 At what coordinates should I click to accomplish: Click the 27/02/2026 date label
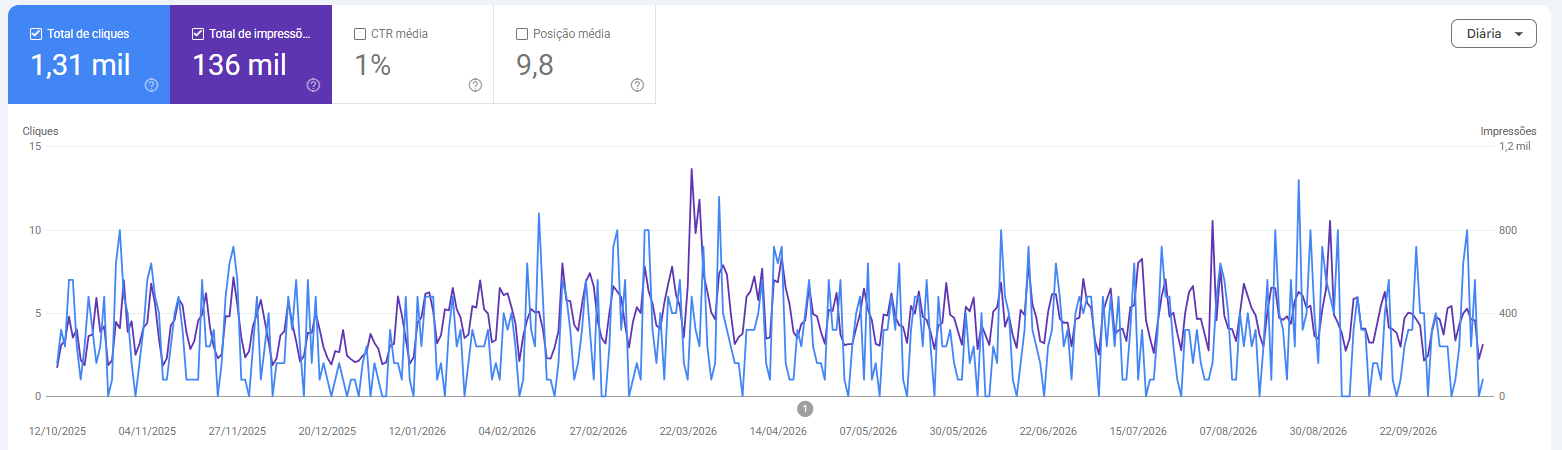point(598,432)
